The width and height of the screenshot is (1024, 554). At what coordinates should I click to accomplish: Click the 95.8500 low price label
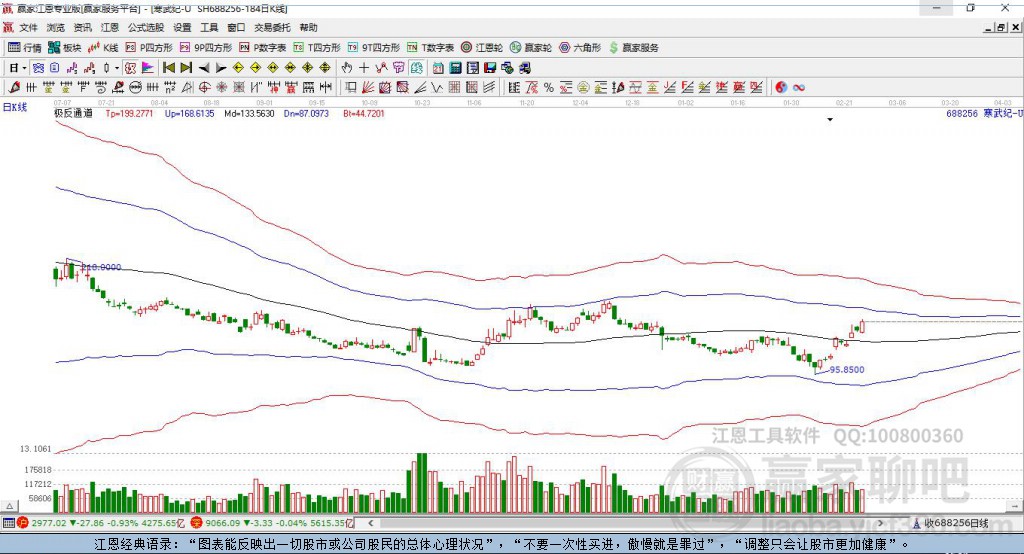847,369
